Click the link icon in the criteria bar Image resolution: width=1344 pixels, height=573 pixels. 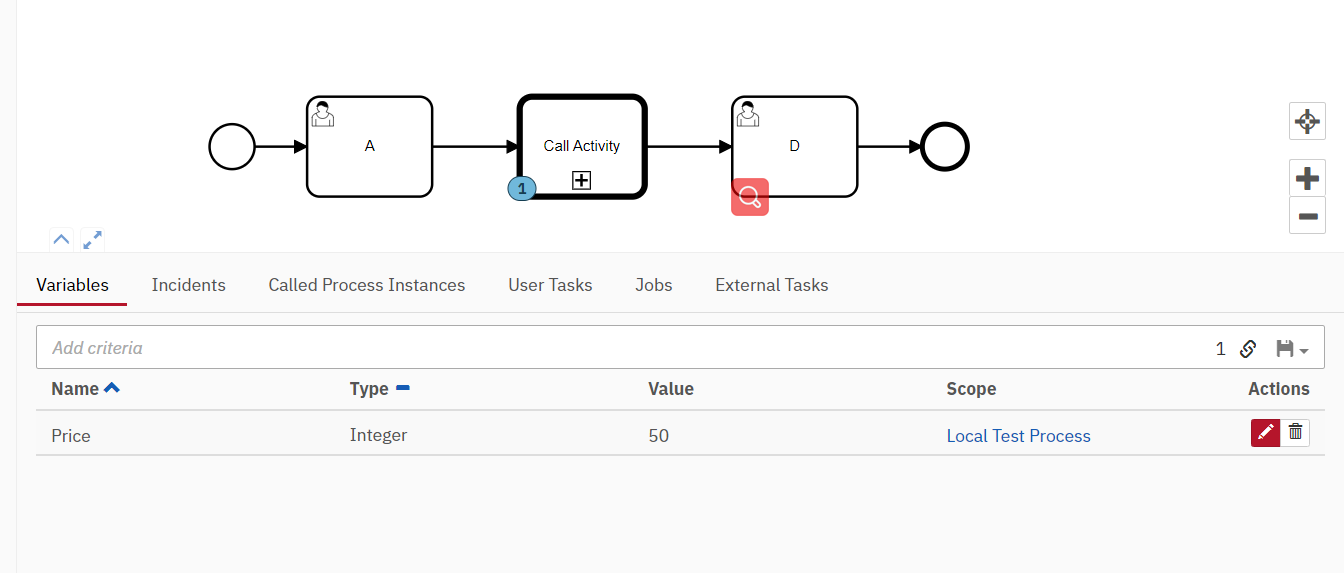click(x=1248, y=349)
